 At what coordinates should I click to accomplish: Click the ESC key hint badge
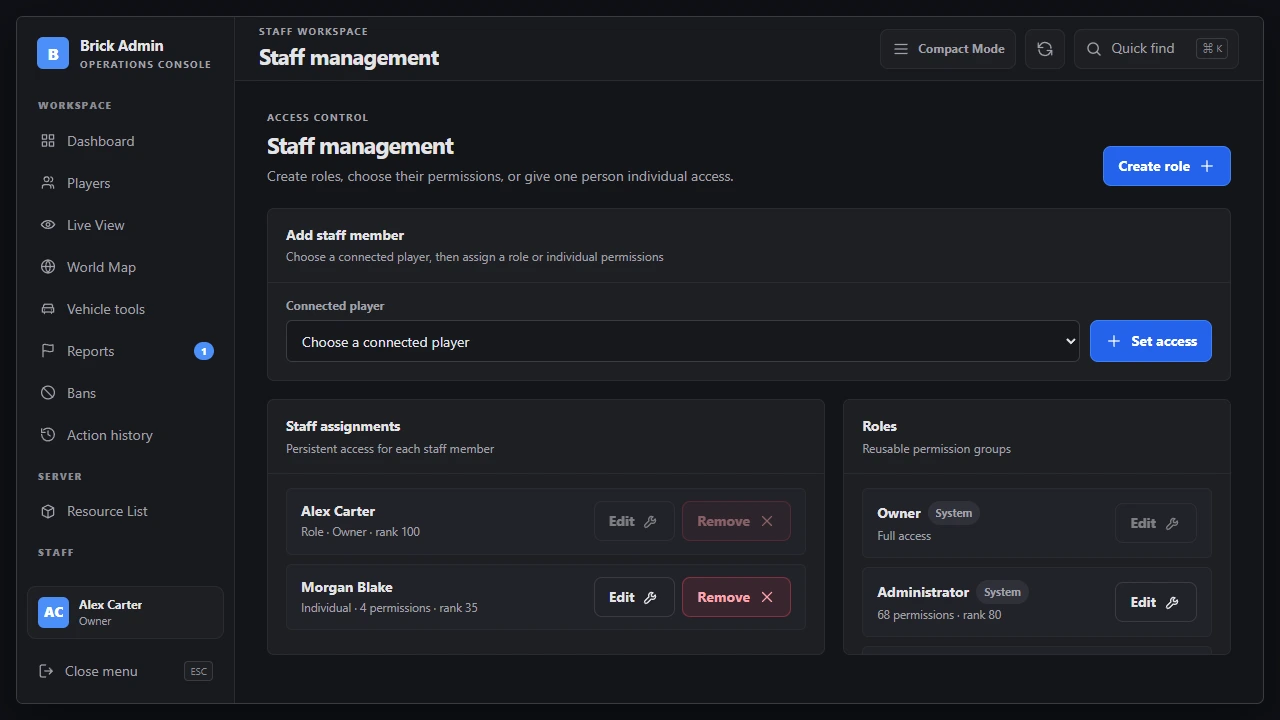[199, 671]
